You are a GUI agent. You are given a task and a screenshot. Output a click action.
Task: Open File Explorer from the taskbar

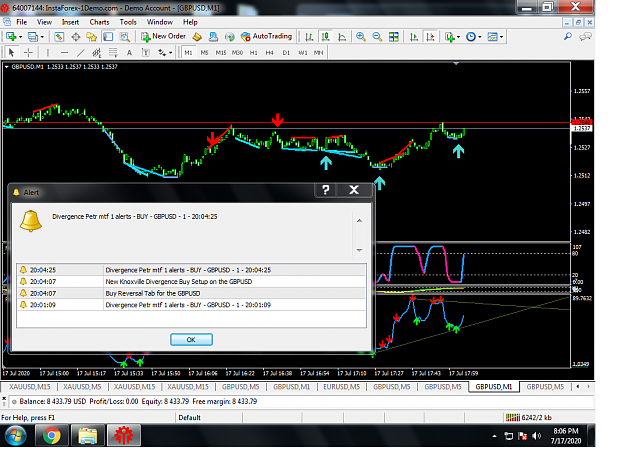88,435
